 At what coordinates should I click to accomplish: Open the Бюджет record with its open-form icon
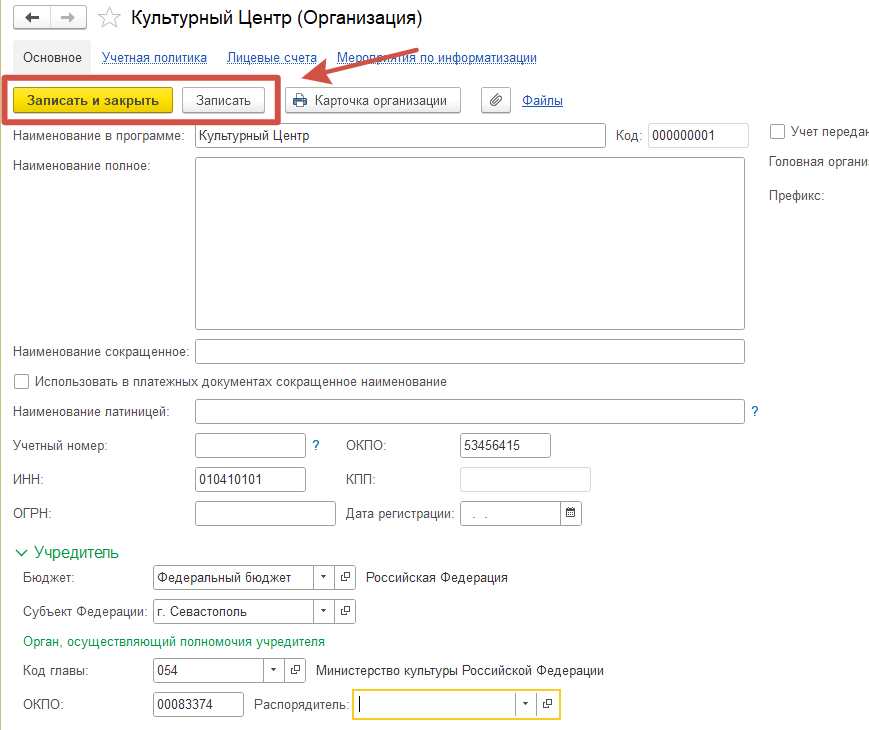(x=345, y=577)
